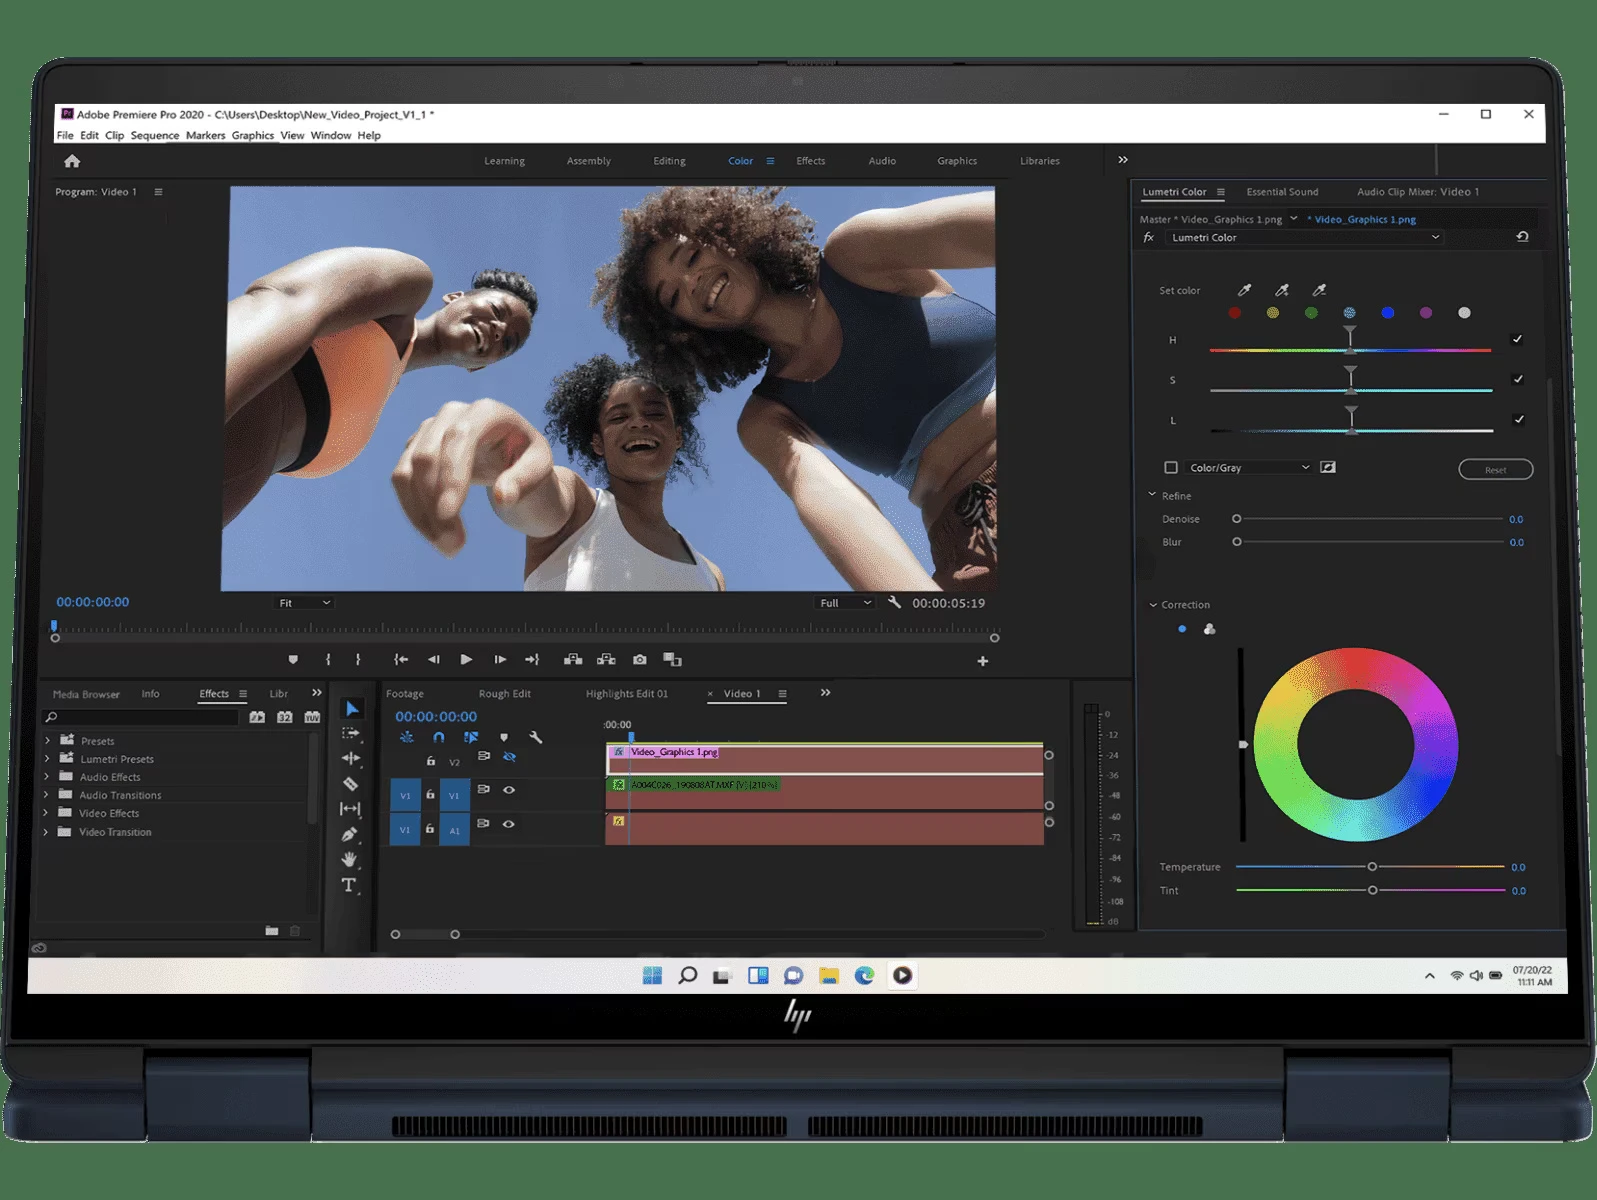The width and height of the screenshot is (1597, 1200).
Task: Open the Essential Sound tab
Action: 1282,192
